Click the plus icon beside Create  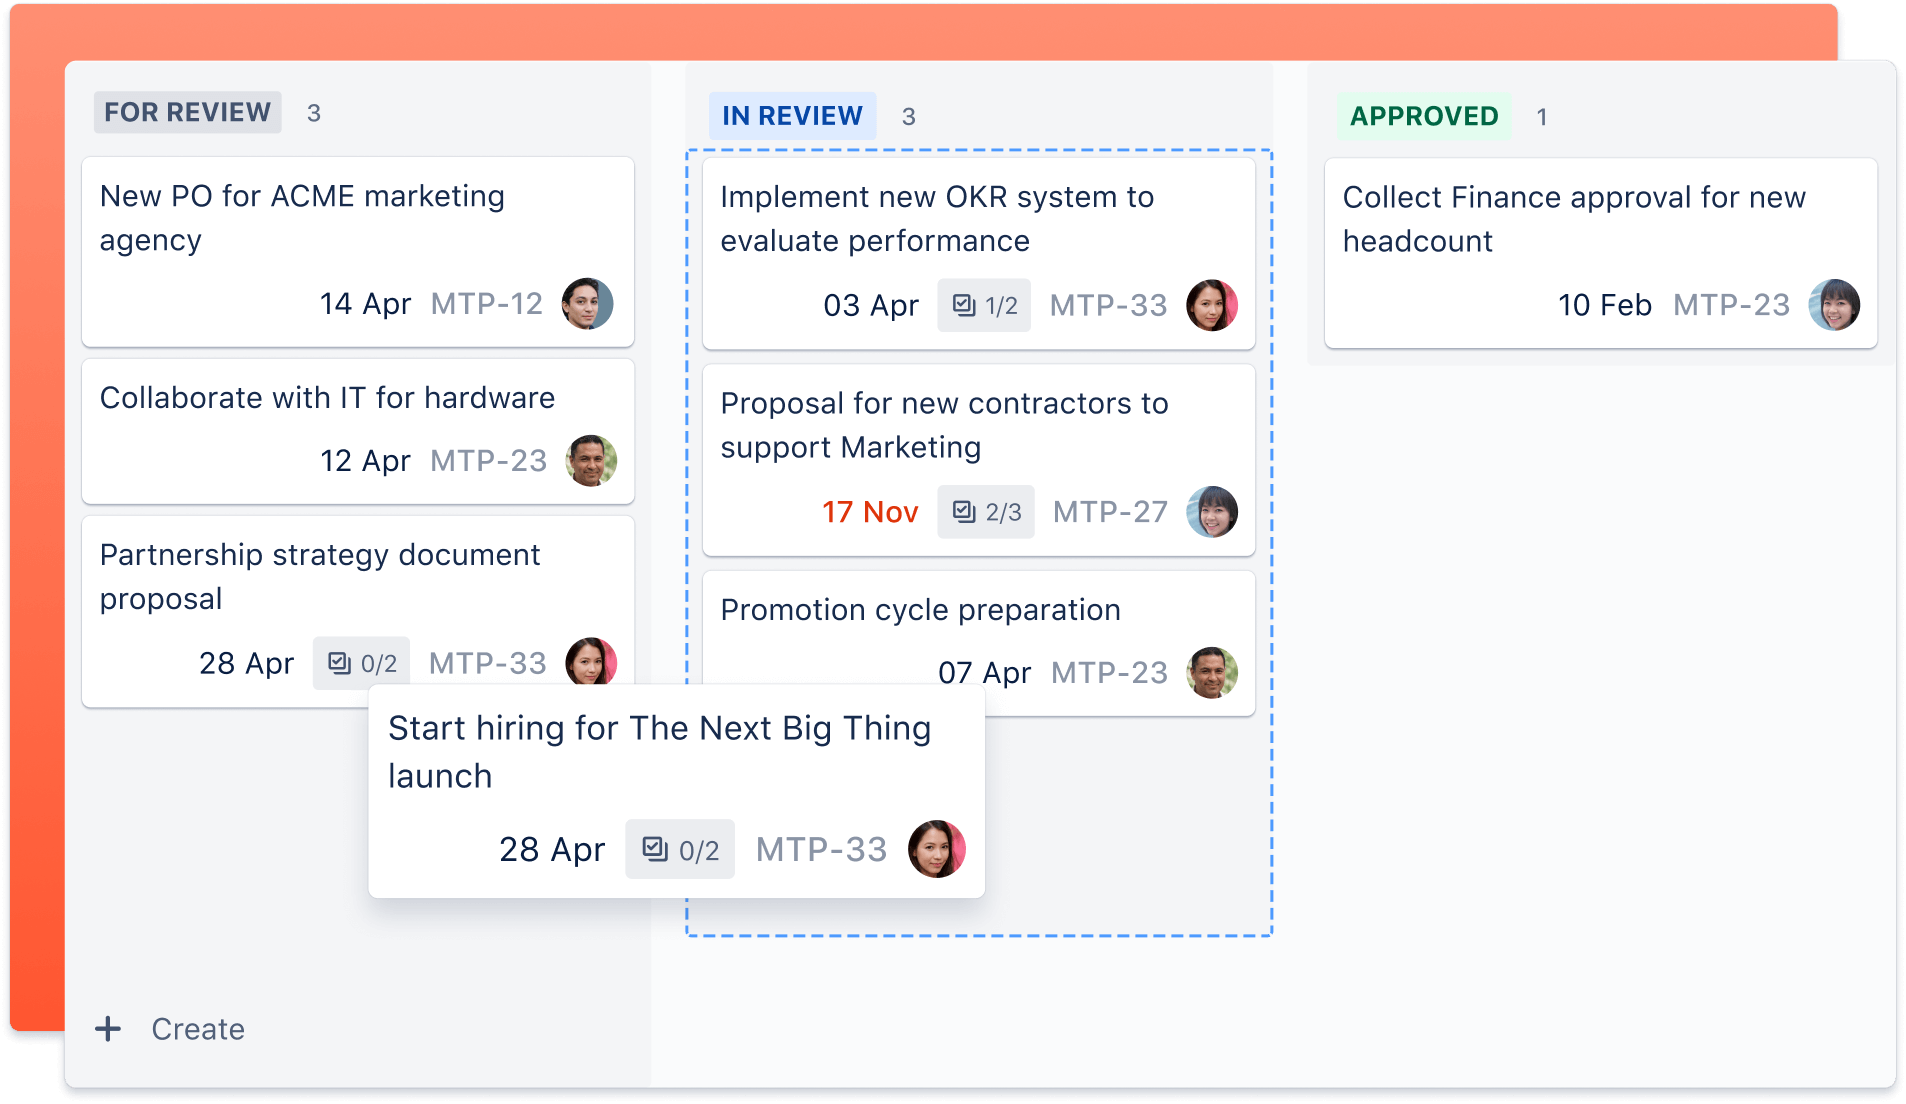(x=108, y=1029)
